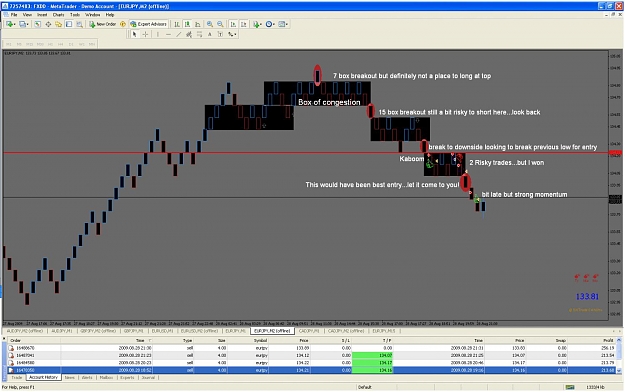Open the Periods clock dropdown

tap(270, 24)
